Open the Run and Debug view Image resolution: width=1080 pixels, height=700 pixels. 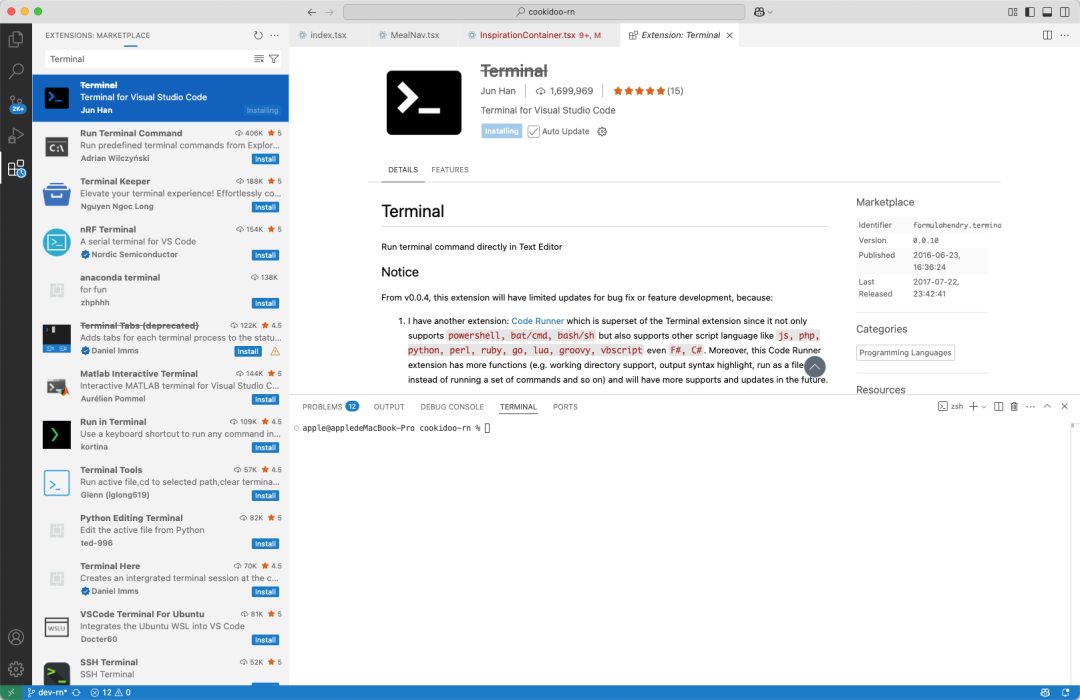[16, 135]
